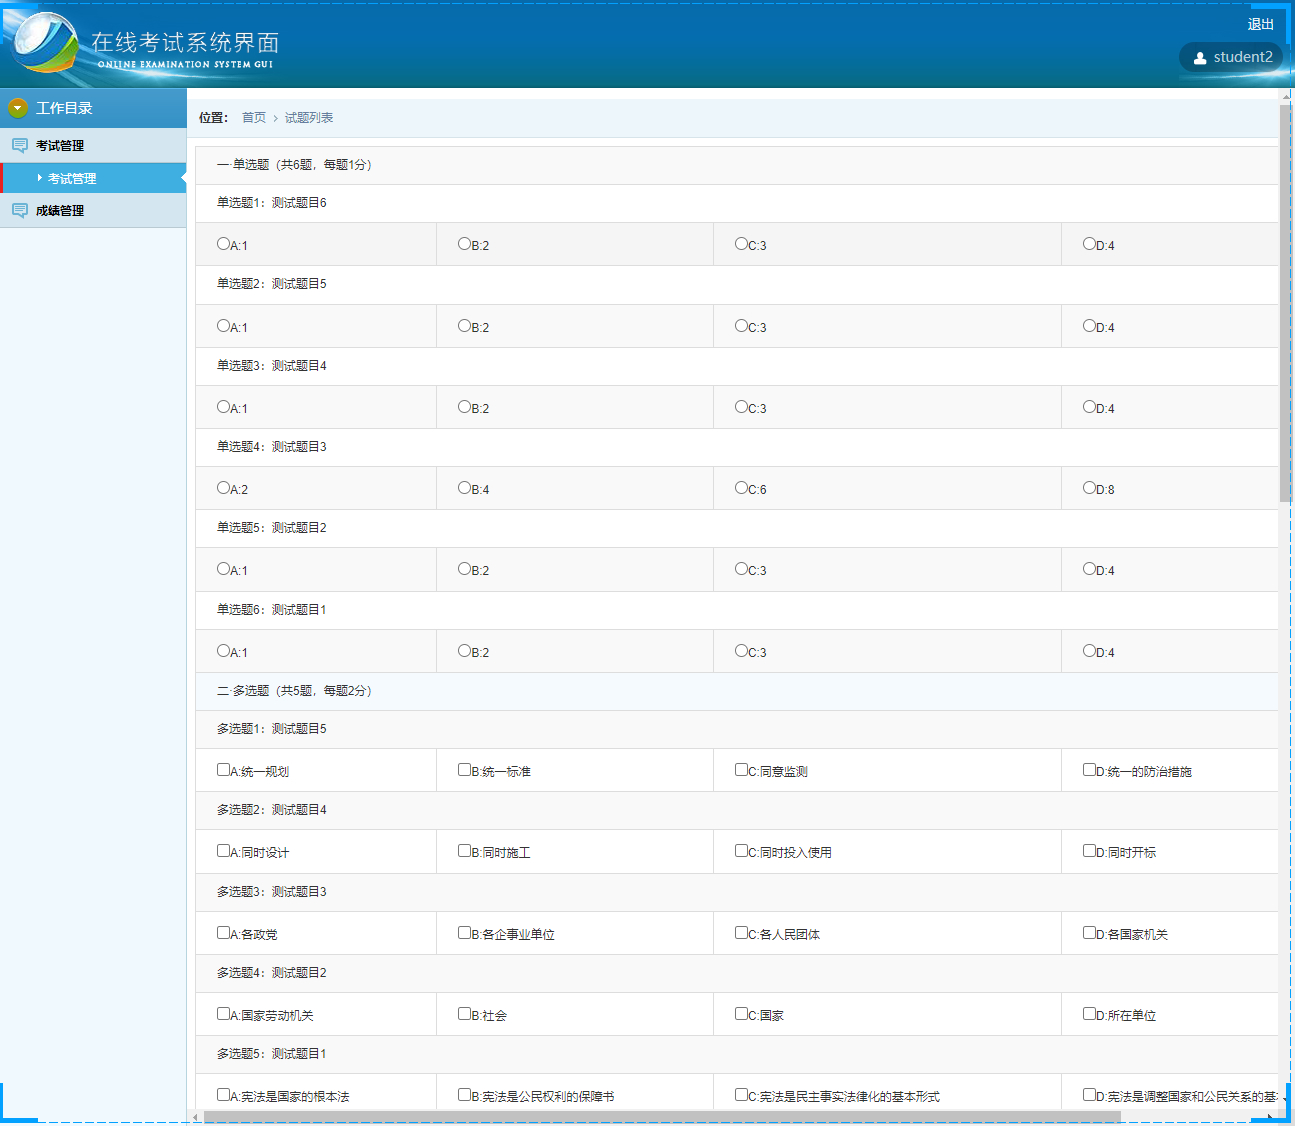
Task: Check option C:国家 in 多选题4
Action: pos(739,1013)
